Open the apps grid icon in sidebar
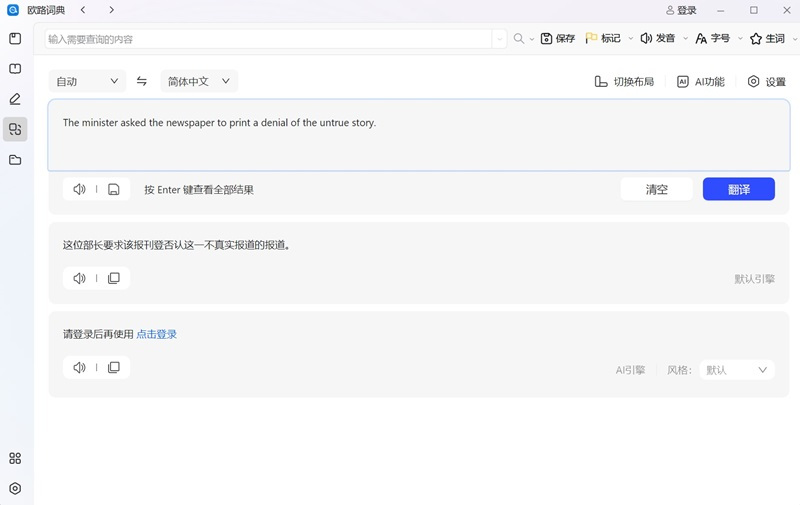The image size is (800, 505). pos(15,458)
